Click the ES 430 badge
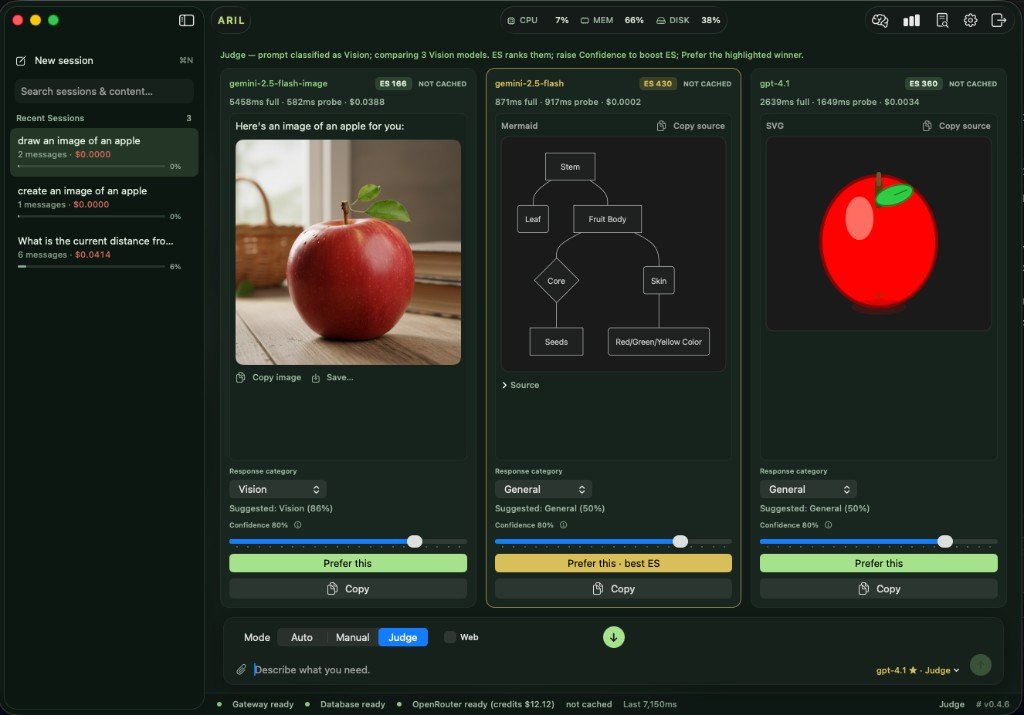This screenshot has width=1024, height=715. (x=657, y=84)
